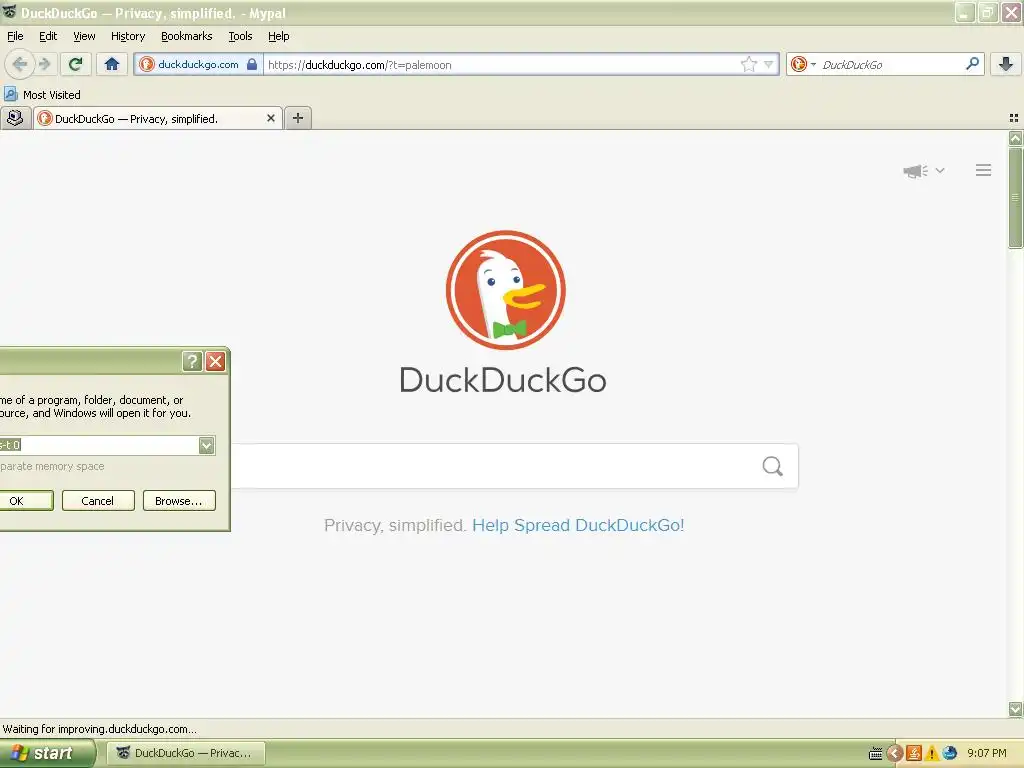
Task: Click the blue globe tray icon
Action: click(x=950, y=754)
